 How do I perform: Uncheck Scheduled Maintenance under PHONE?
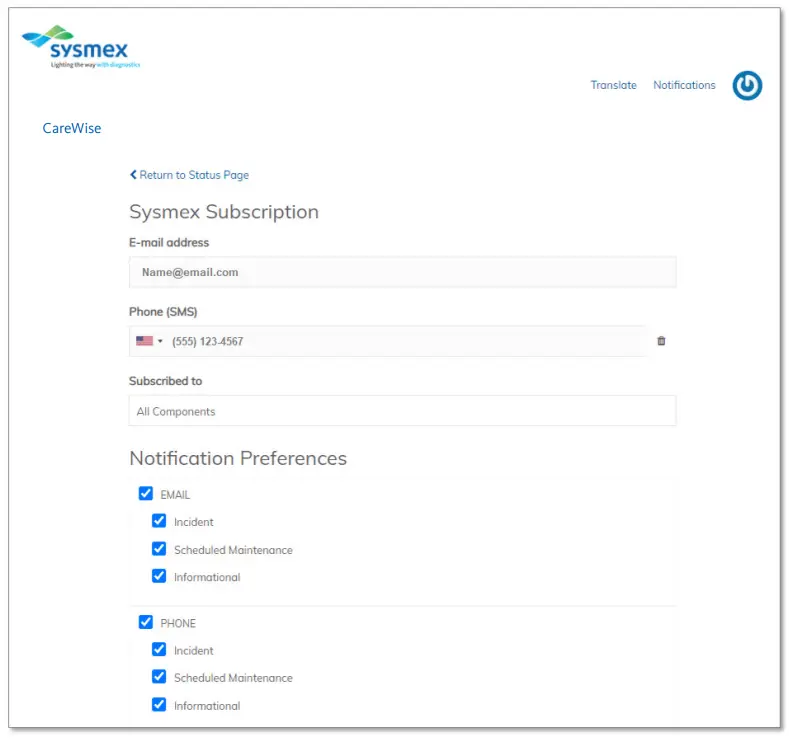(159, 677)
